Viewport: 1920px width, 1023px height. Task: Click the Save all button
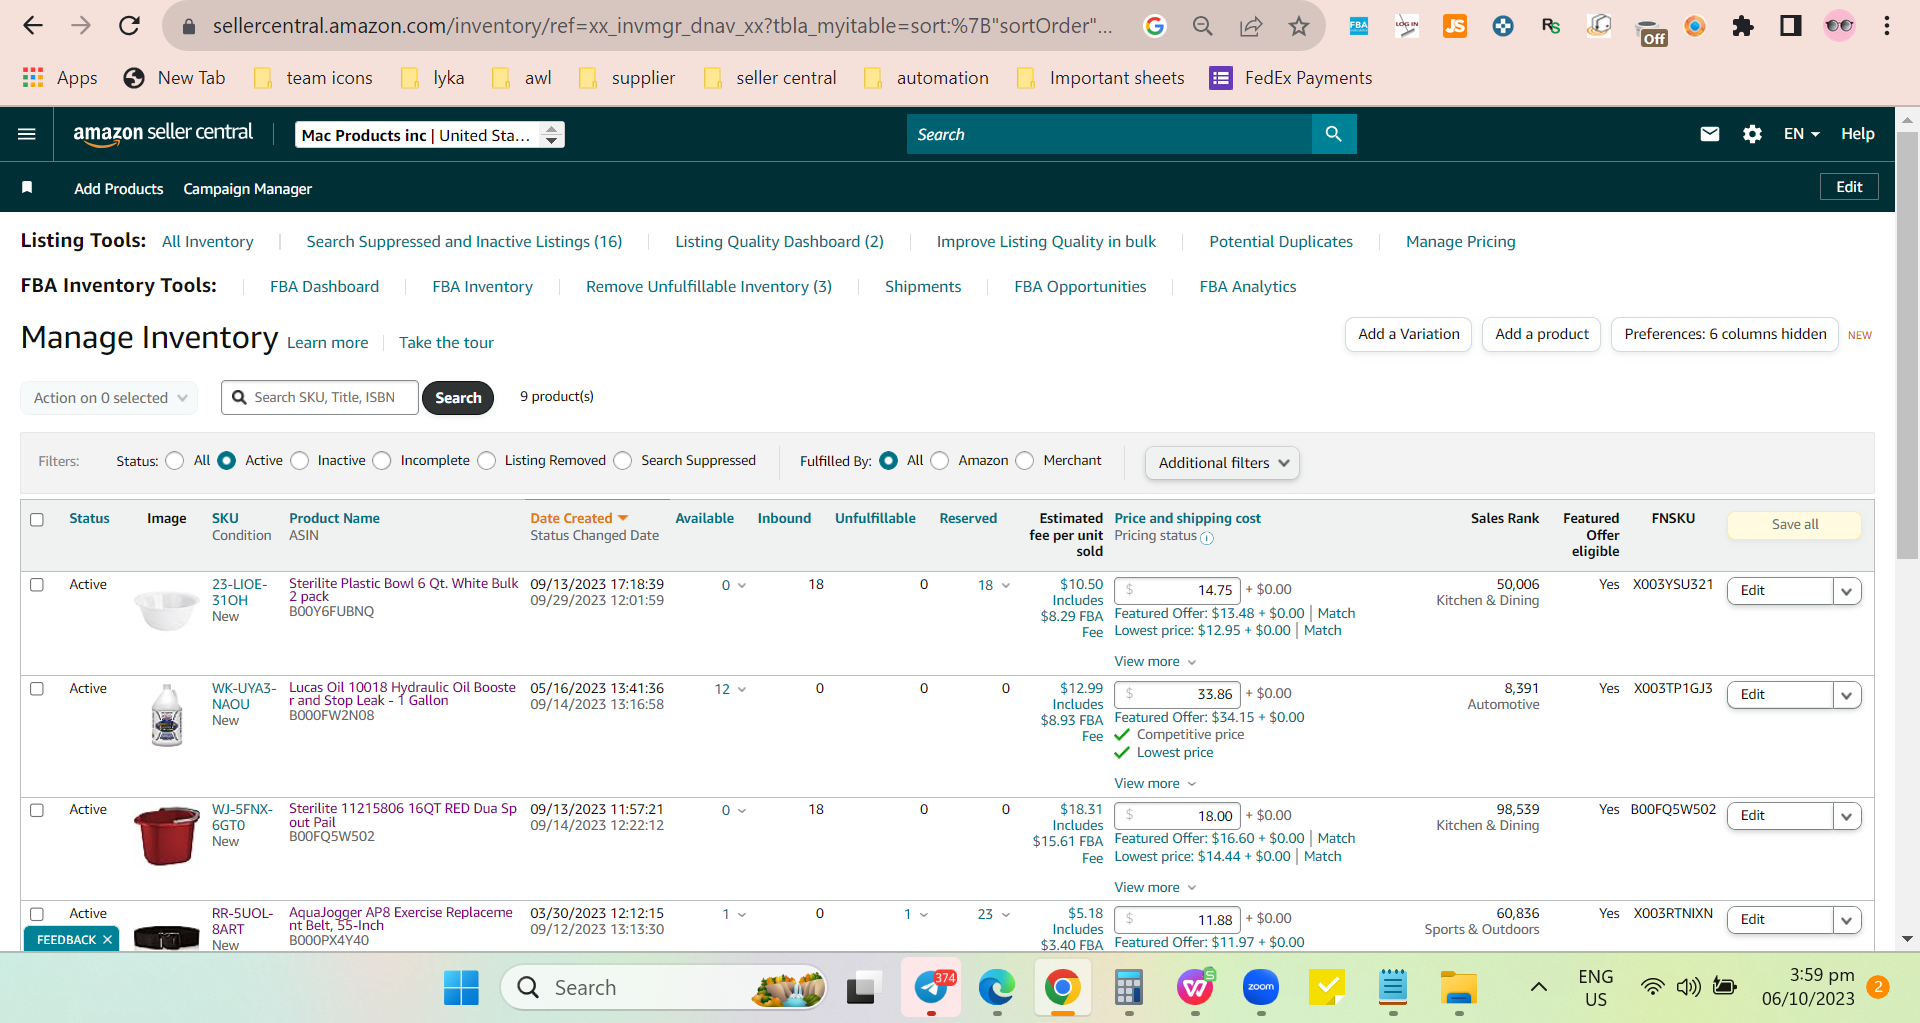1794,525
